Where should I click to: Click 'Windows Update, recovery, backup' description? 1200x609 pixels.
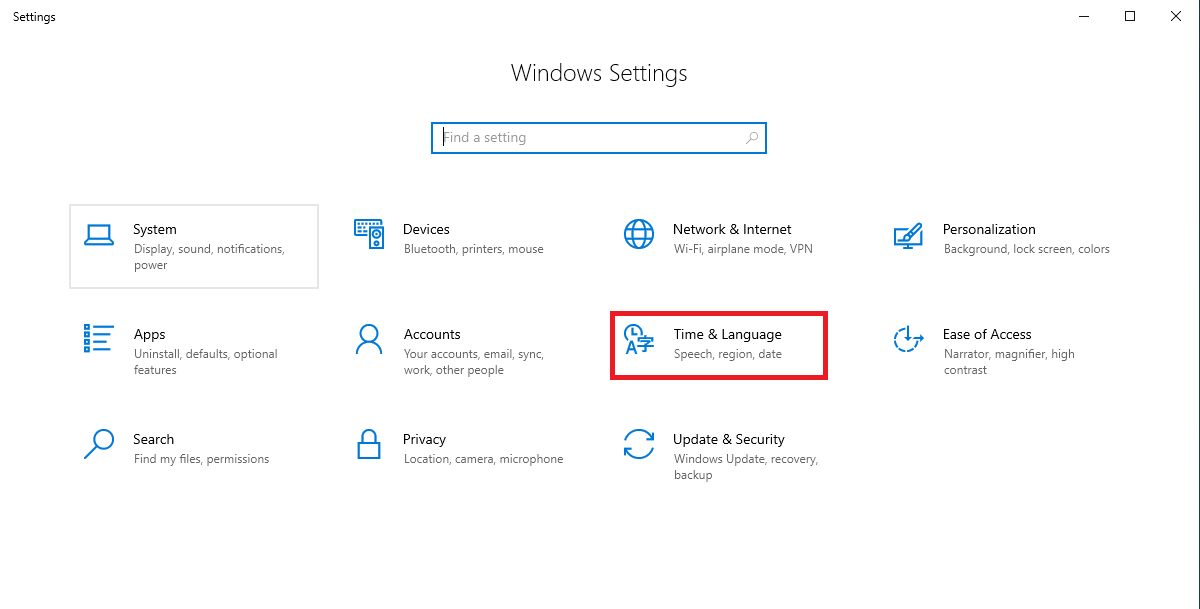pos(745,467)
